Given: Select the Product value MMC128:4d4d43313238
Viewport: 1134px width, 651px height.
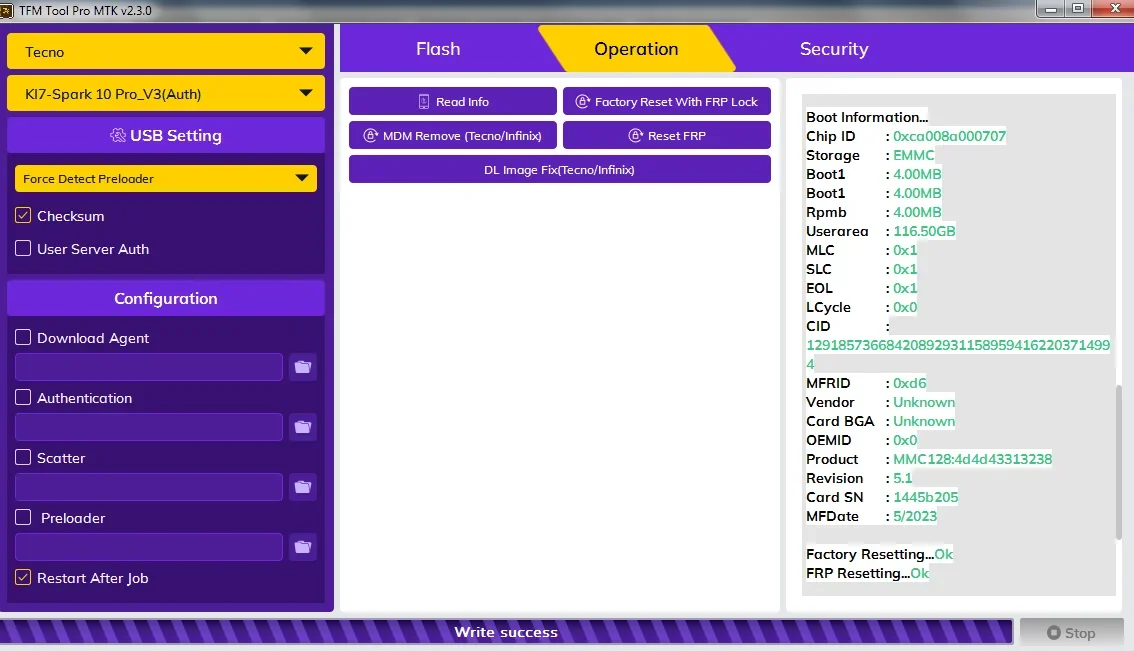Looking at the screenshot, I should [972, 459].
